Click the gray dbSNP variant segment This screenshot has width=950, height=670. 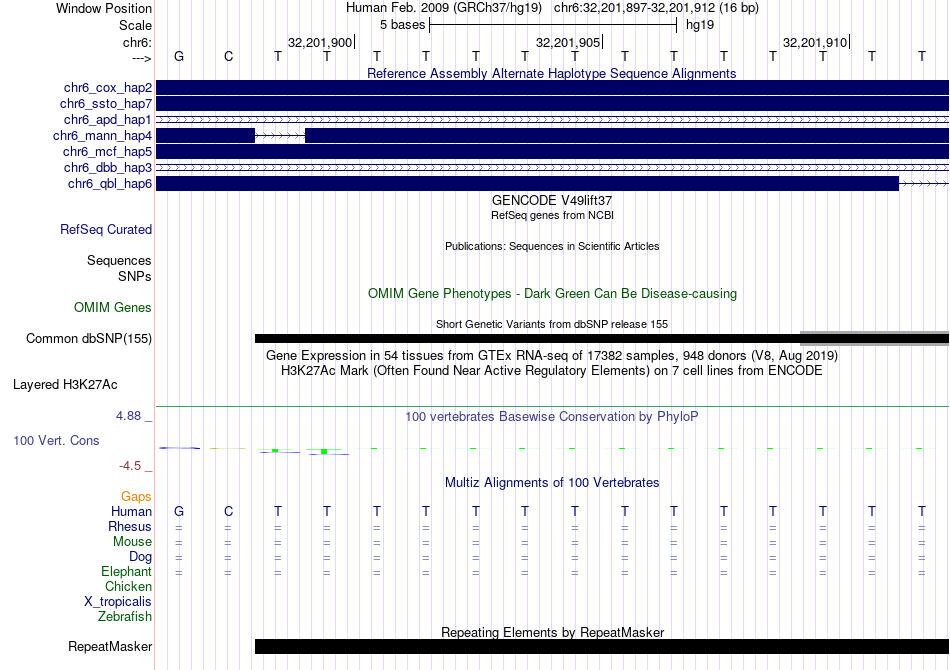tap(874, 338)
